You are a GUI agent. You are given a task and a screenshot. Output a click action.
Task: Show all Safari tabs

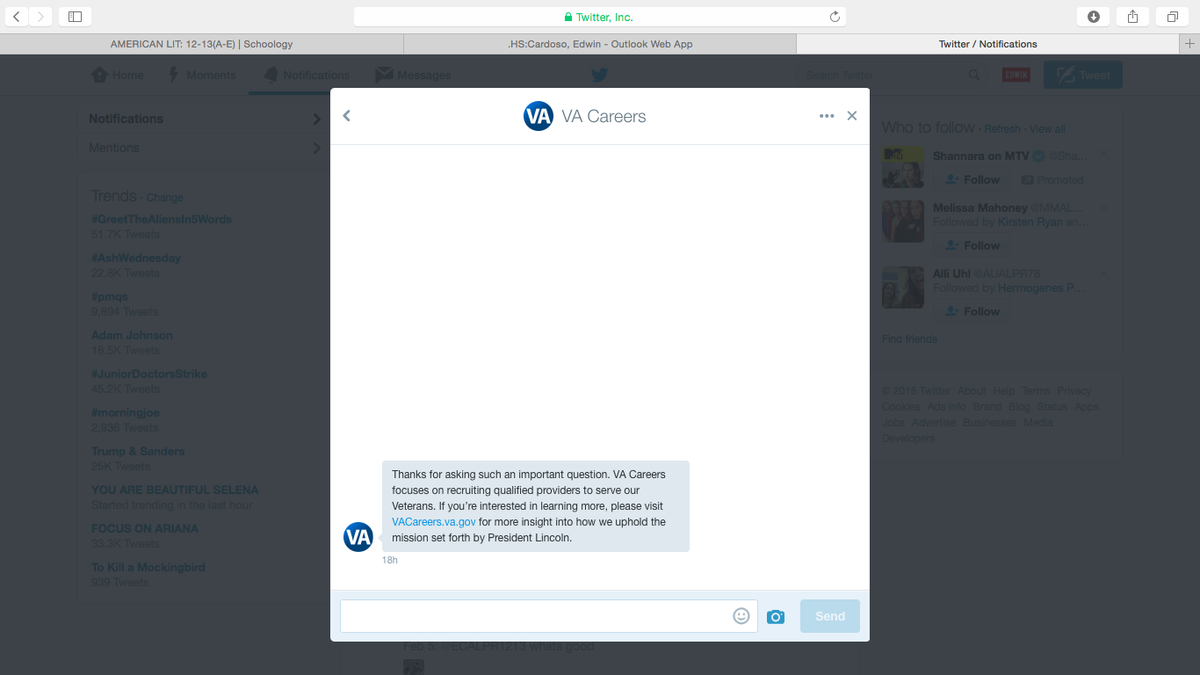pos(1172,16)
